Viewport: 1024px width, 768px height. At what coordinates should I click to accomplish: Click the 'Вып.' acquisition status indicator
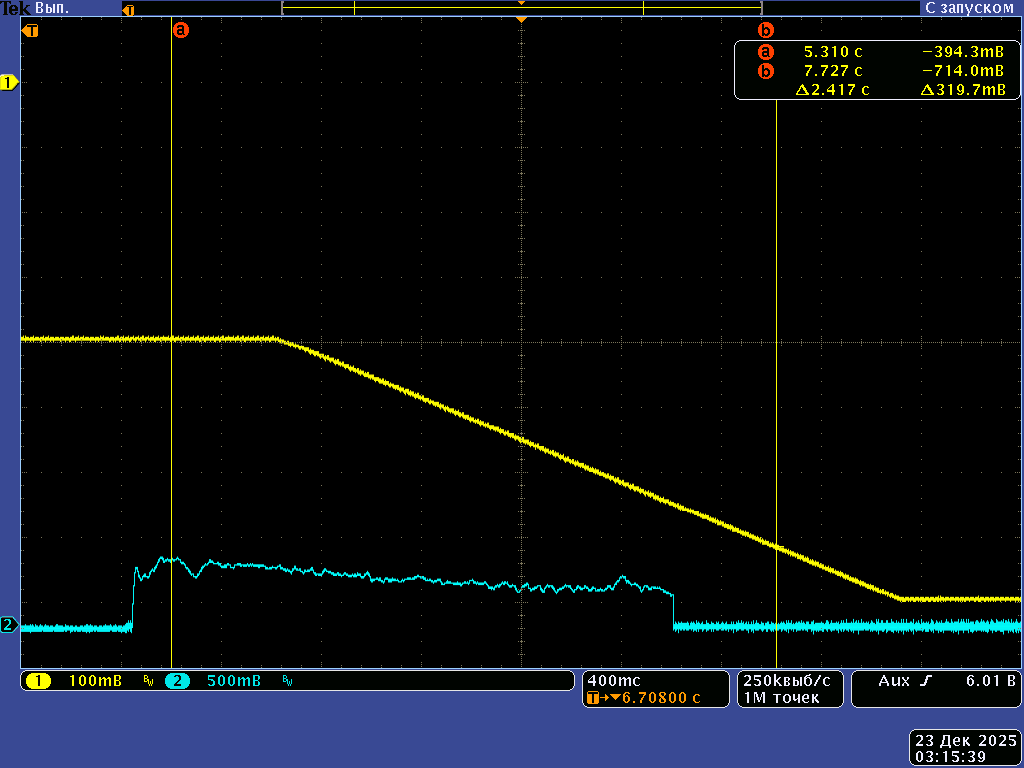pos(51,7)
